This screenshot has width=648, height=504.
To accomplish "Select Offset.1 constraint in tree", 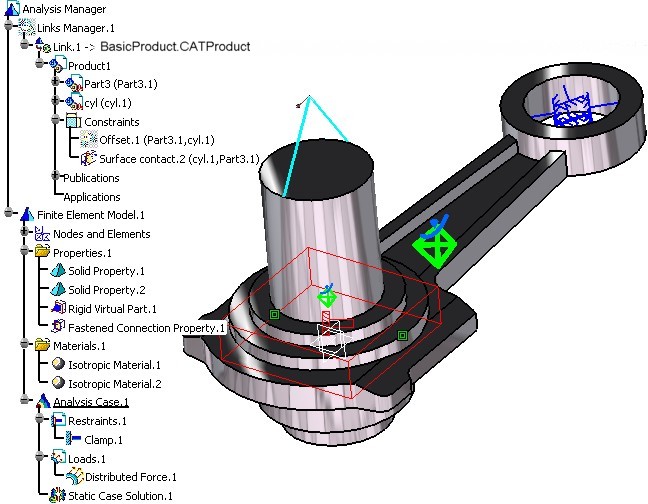I will click(x=157, y=140).
